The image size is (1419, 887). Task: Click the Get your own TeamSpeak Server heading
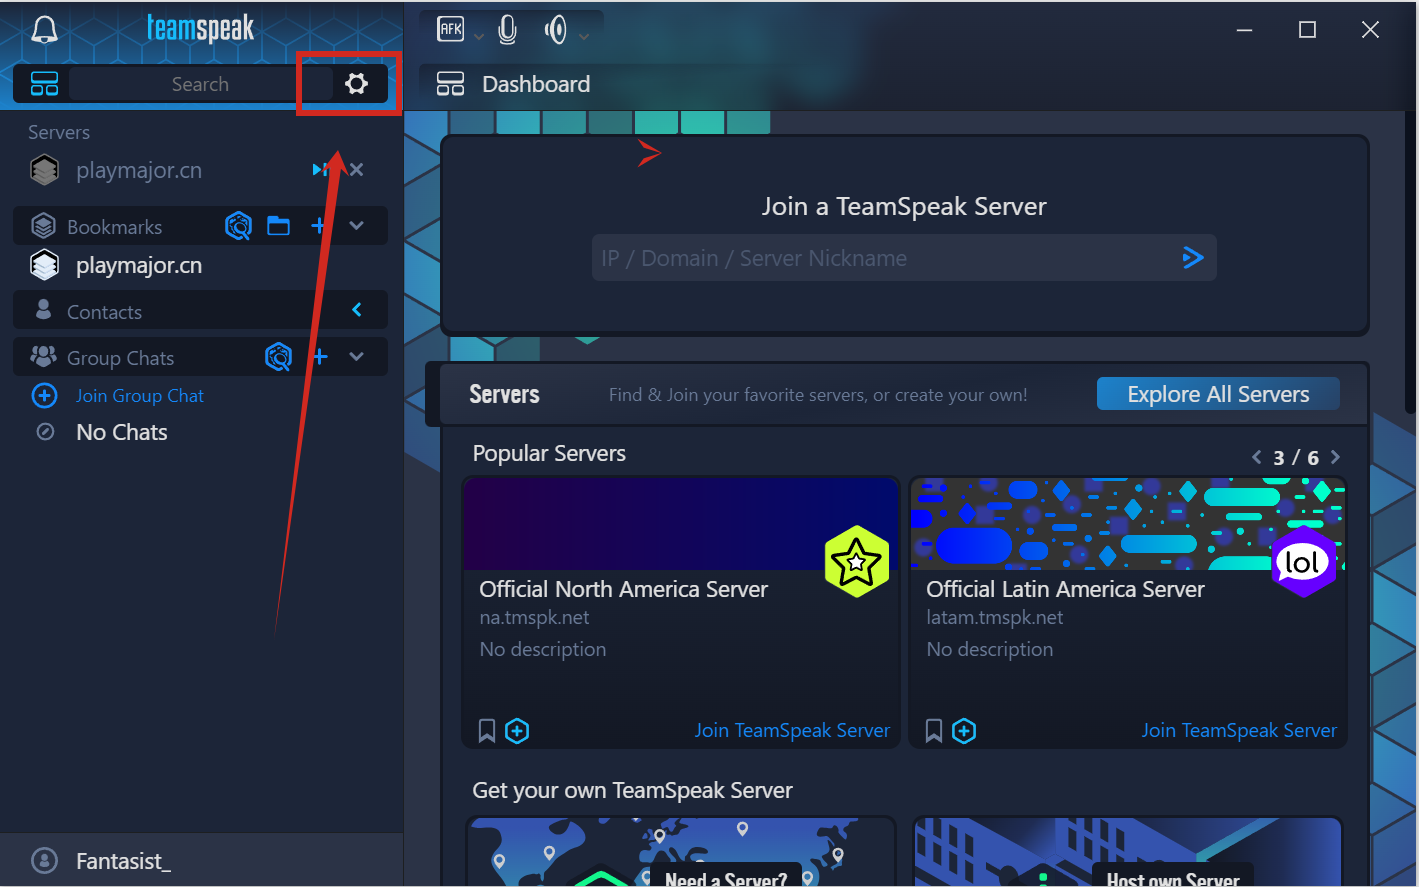click(632, 791)
